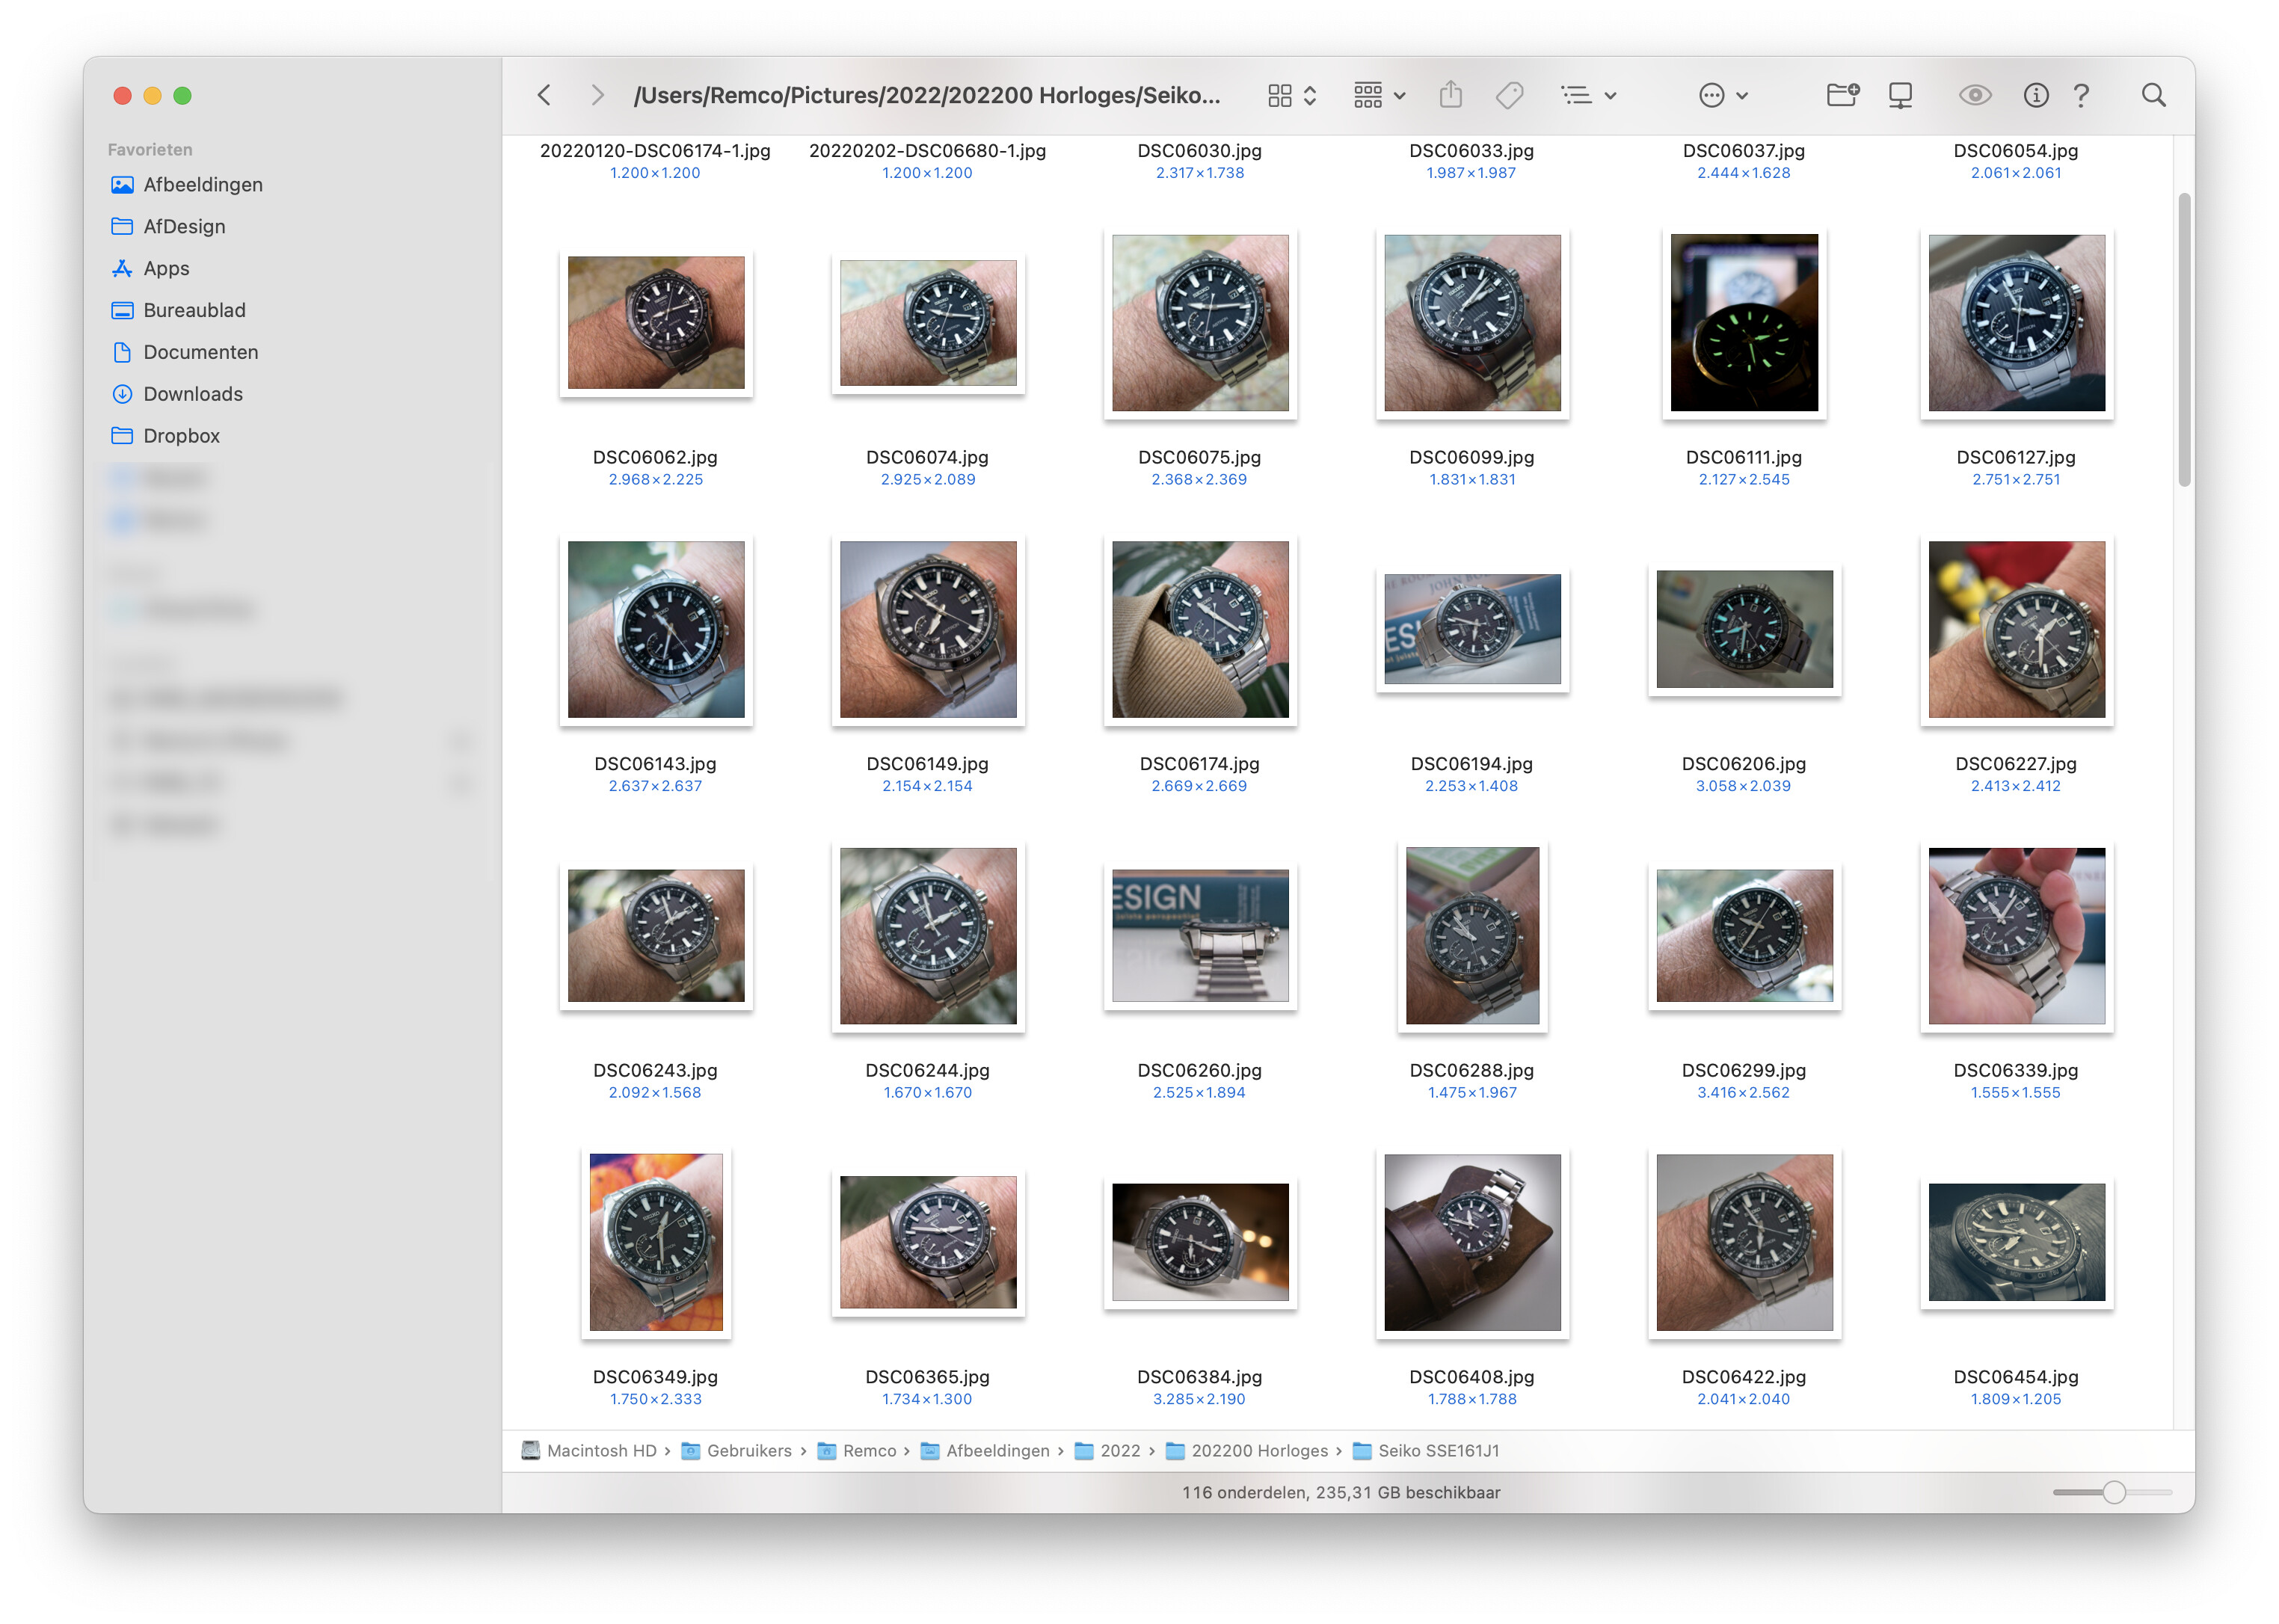Screen dimensions: 2279x1624
Task: Open the Tags icon in toolbar
Action: click(1509, 95)
